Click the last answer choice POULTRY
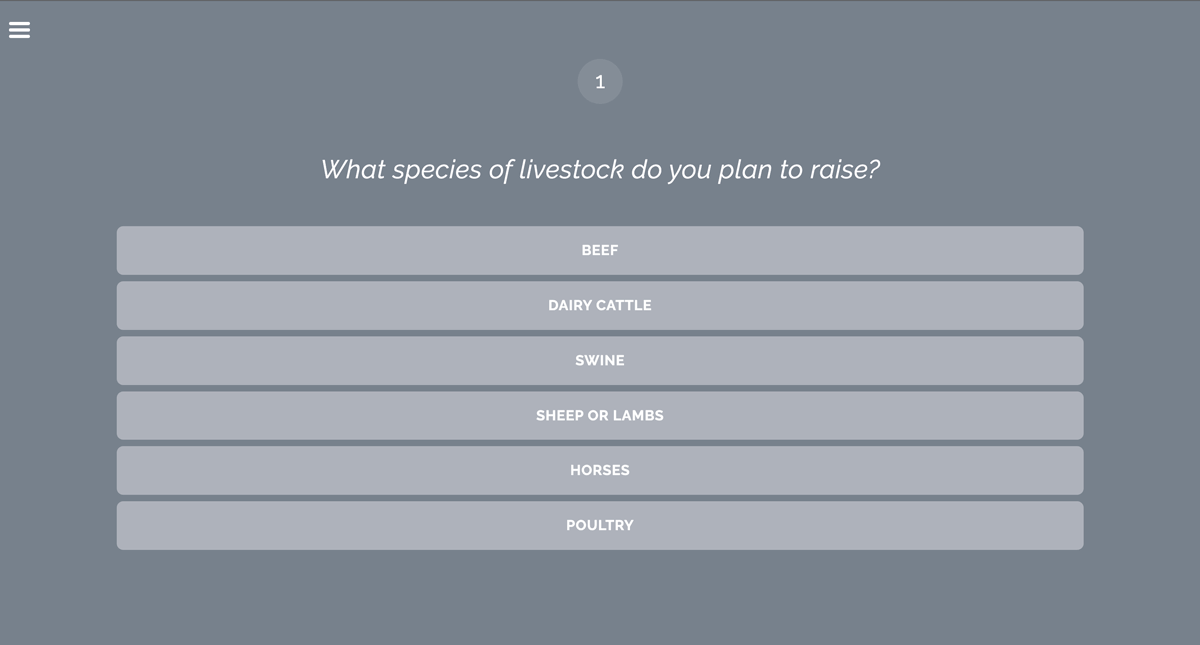This screenshot has width=1200, height=645. click(600, 525)
